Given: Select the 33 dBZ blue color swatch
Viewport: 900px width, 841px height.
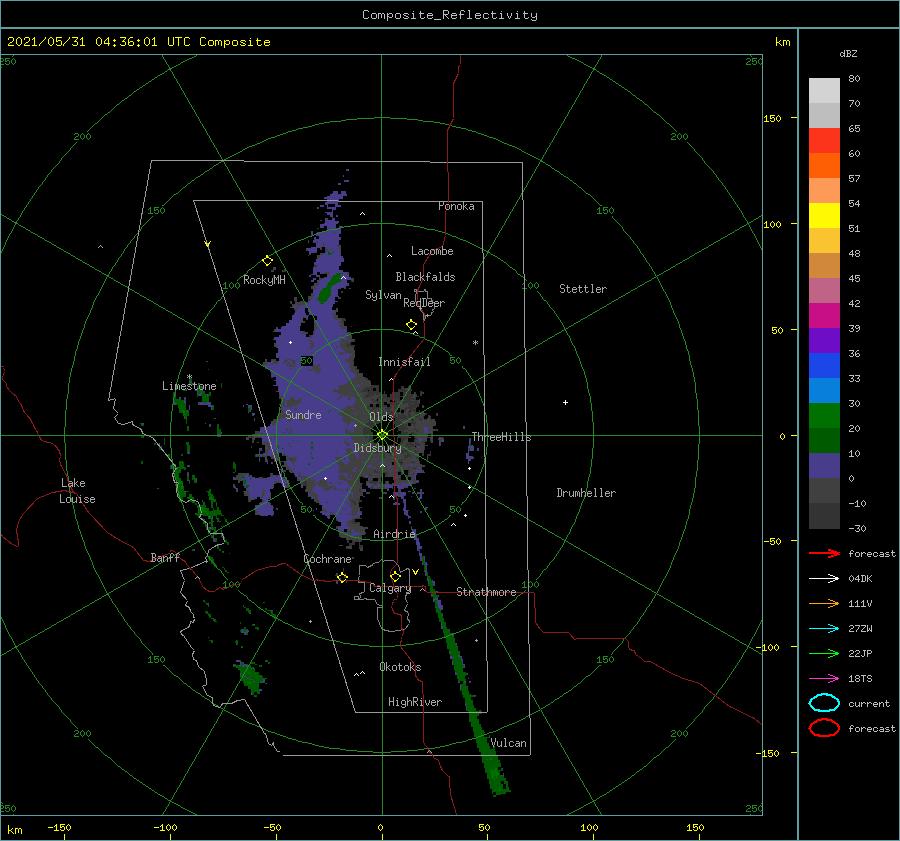Looking at the screenshot, I should click(824, 366).
